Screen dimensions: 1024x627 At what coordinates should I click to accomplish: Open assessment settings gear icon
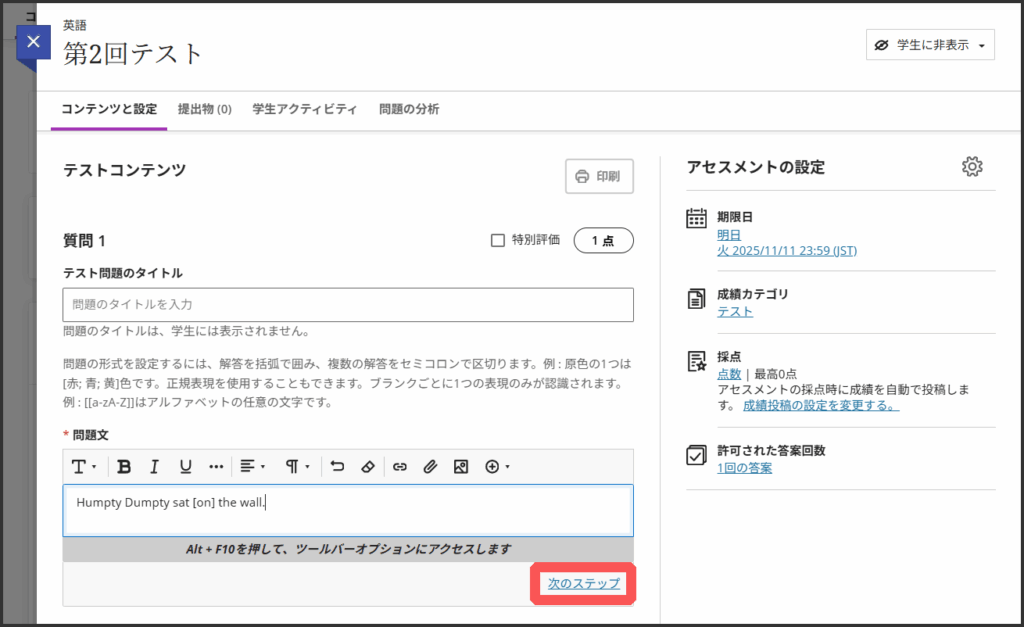pos(971,167)
